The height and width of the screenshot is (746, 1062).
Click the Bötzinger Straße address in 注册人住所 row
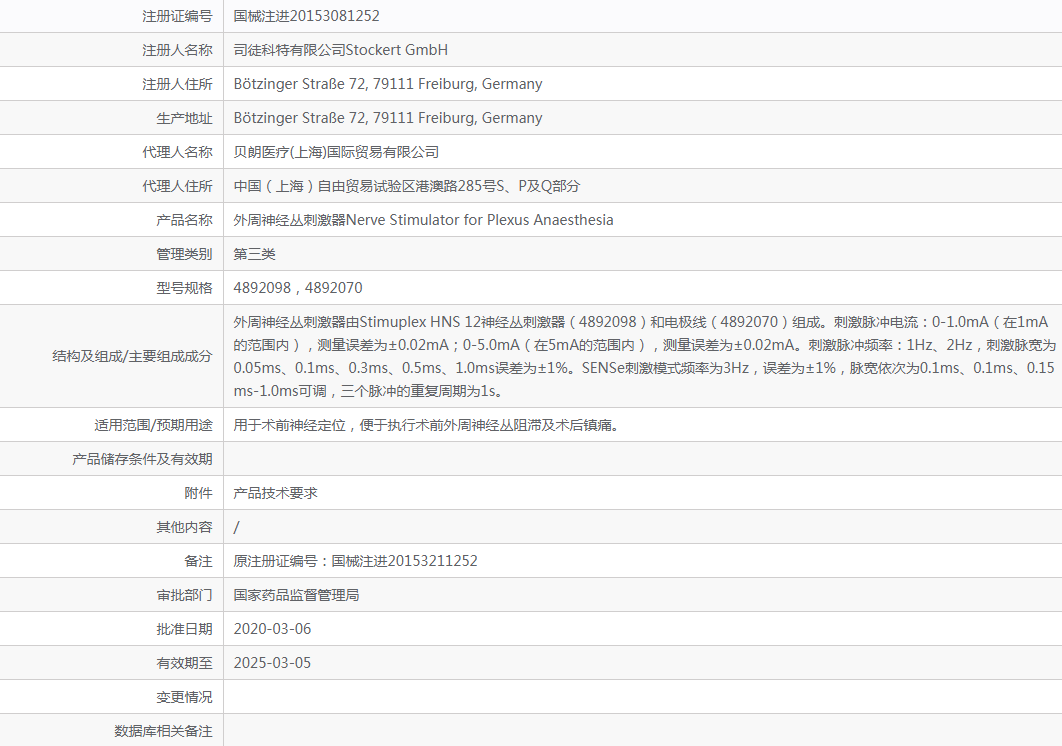tap(388, 84)
